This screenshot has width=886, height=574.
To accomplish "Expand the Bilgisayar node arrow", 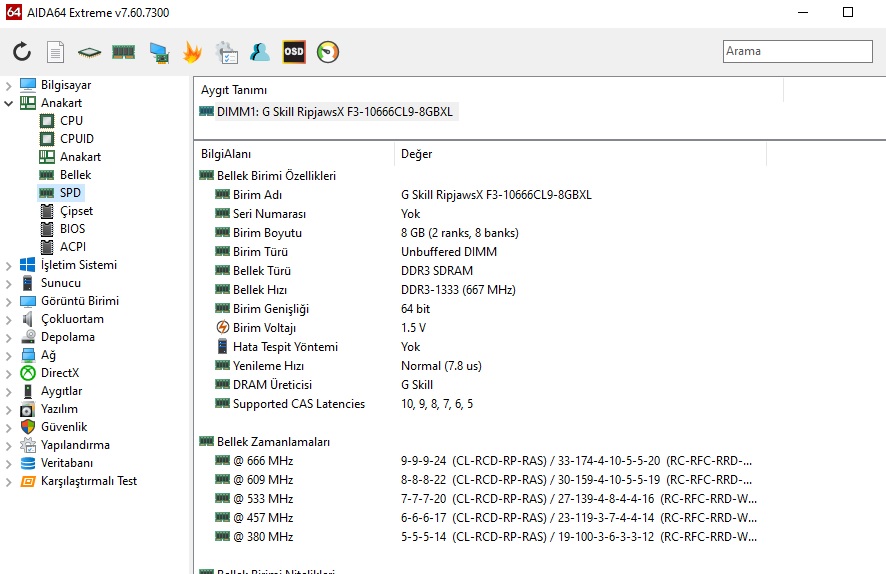I will tap(8, 86).
